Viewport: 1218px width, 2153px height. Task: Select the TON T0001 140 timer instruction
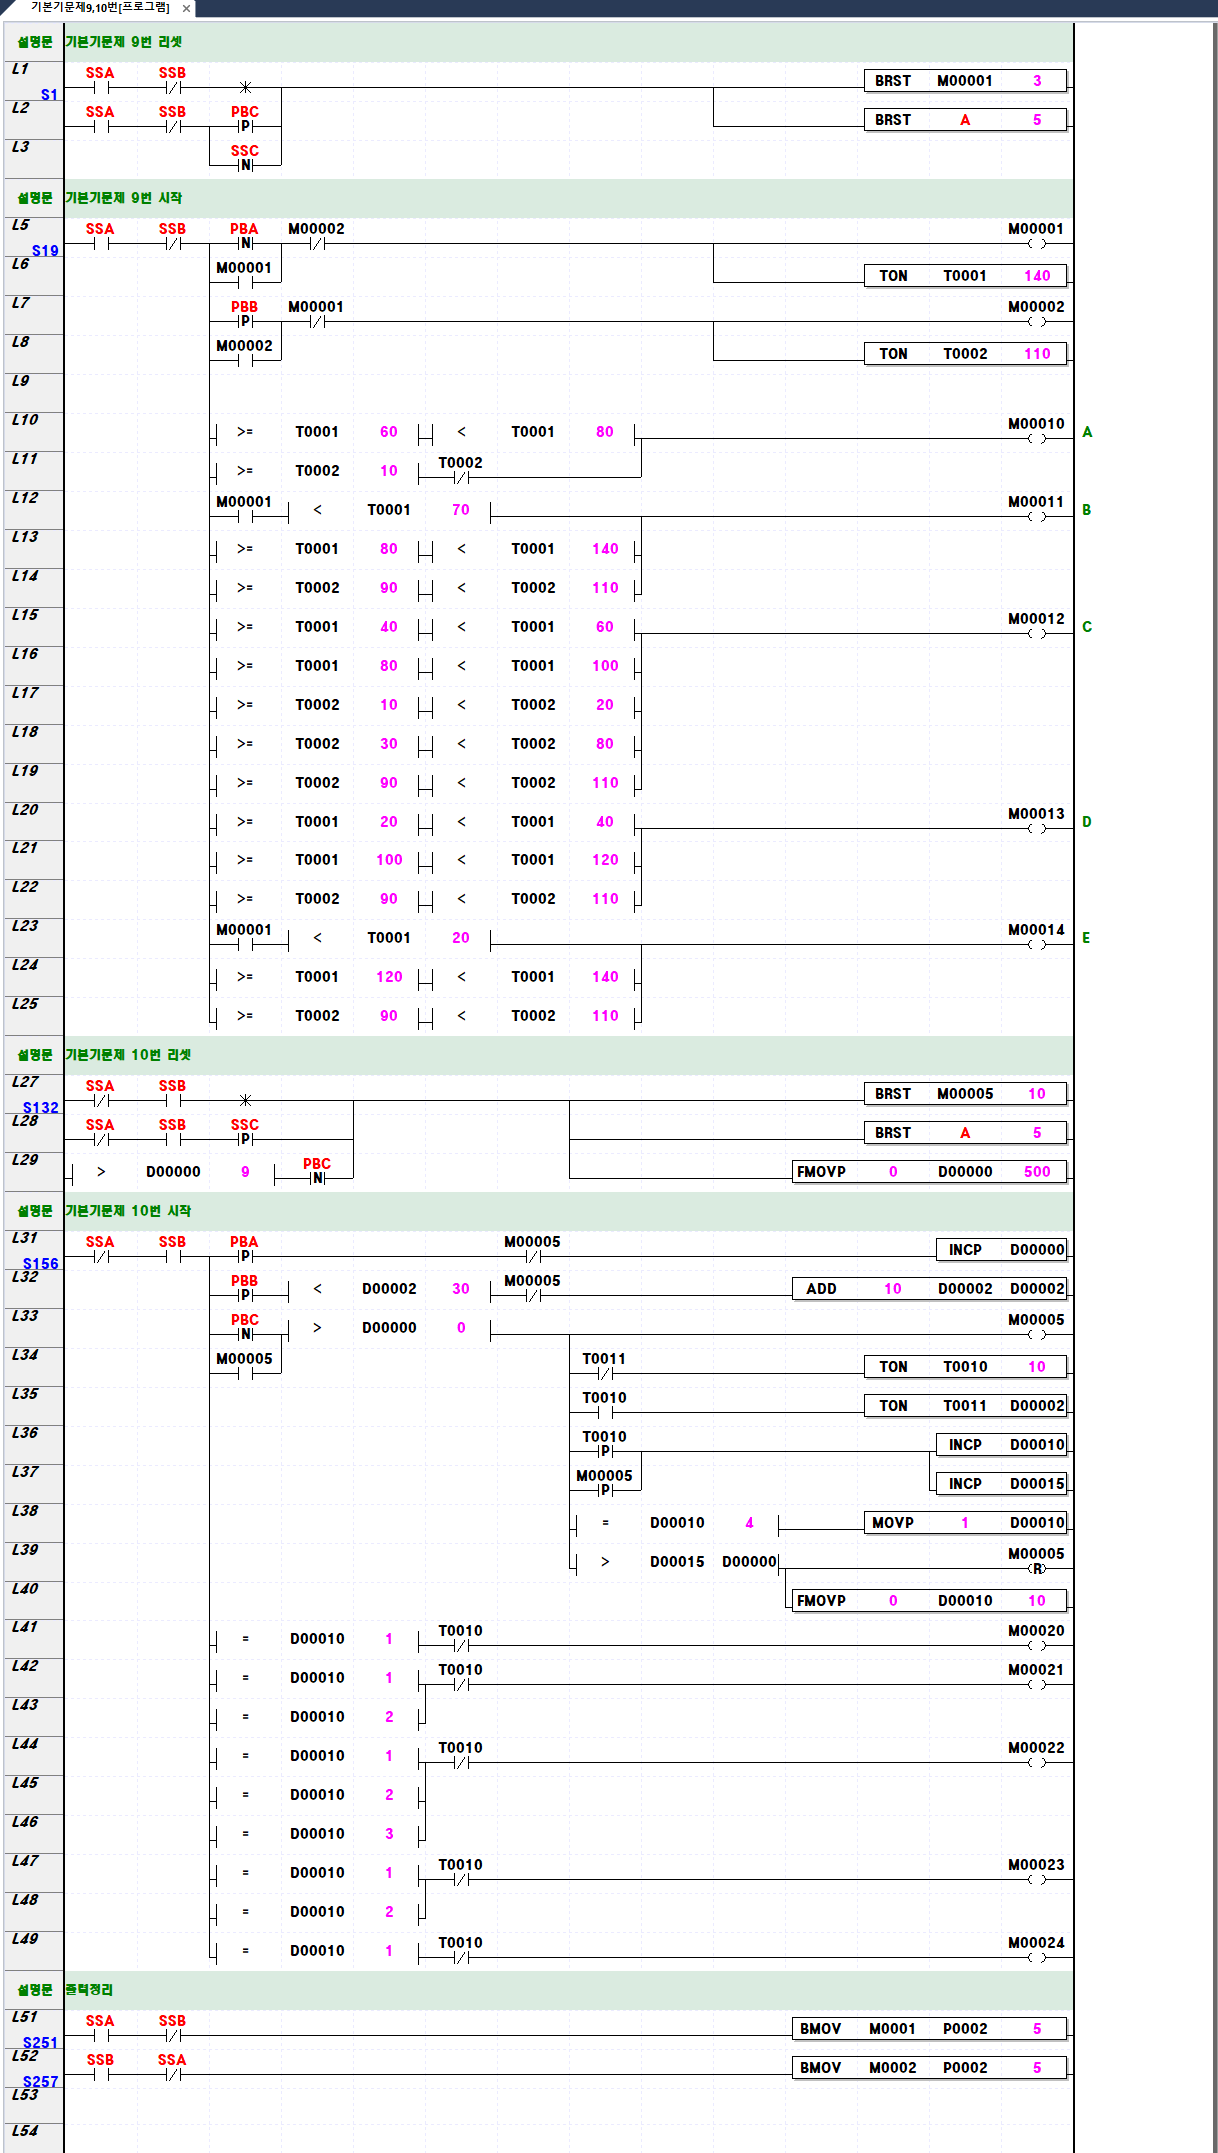(x=965, y=276)
